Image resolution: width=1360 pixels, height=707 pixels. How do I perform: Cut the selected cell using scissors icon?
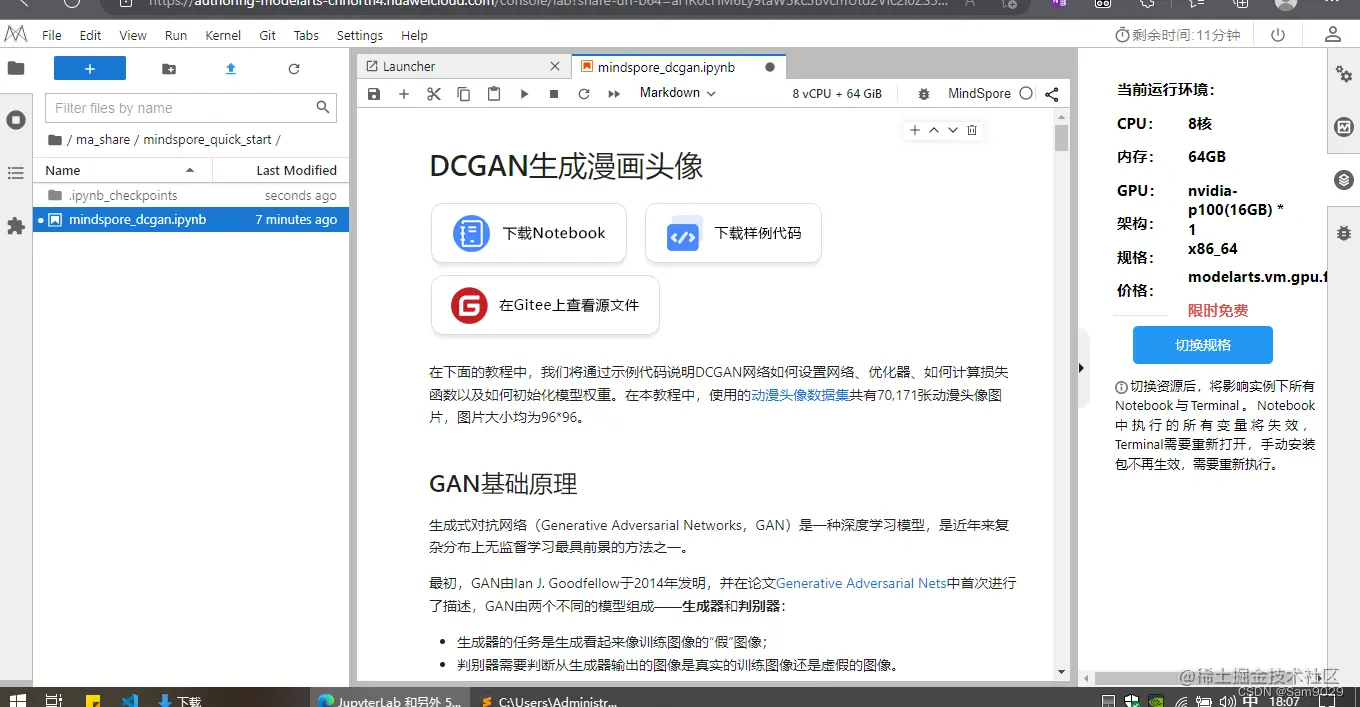tap(434, 93)
